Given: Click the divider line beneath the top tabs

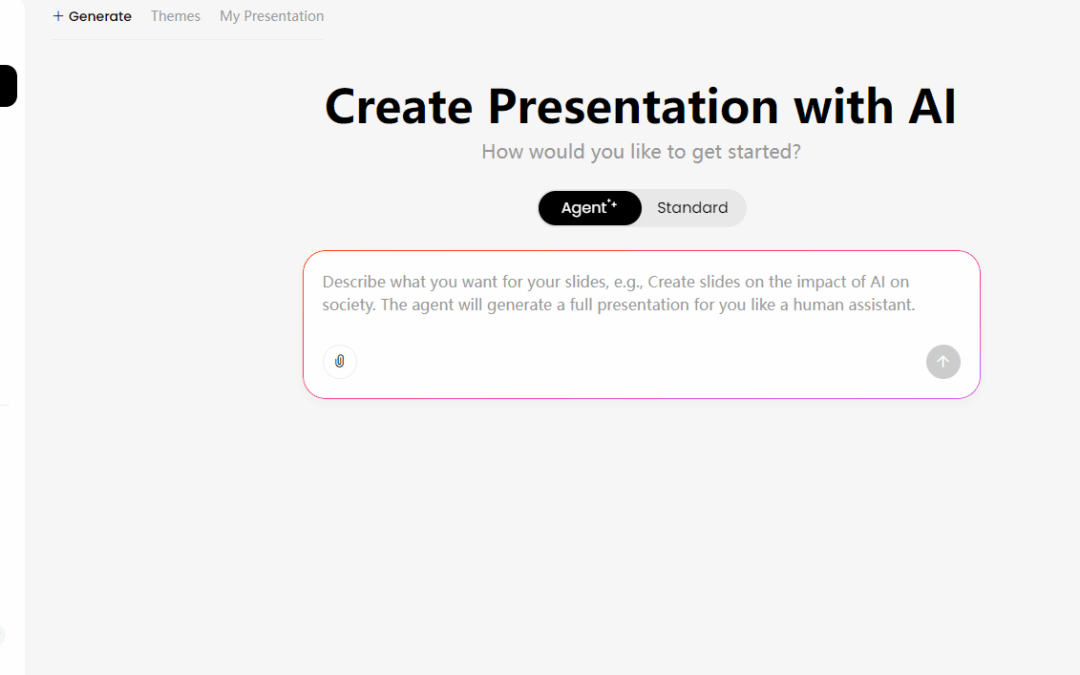Looking at the screenshot, I should [x=188, y=39].
